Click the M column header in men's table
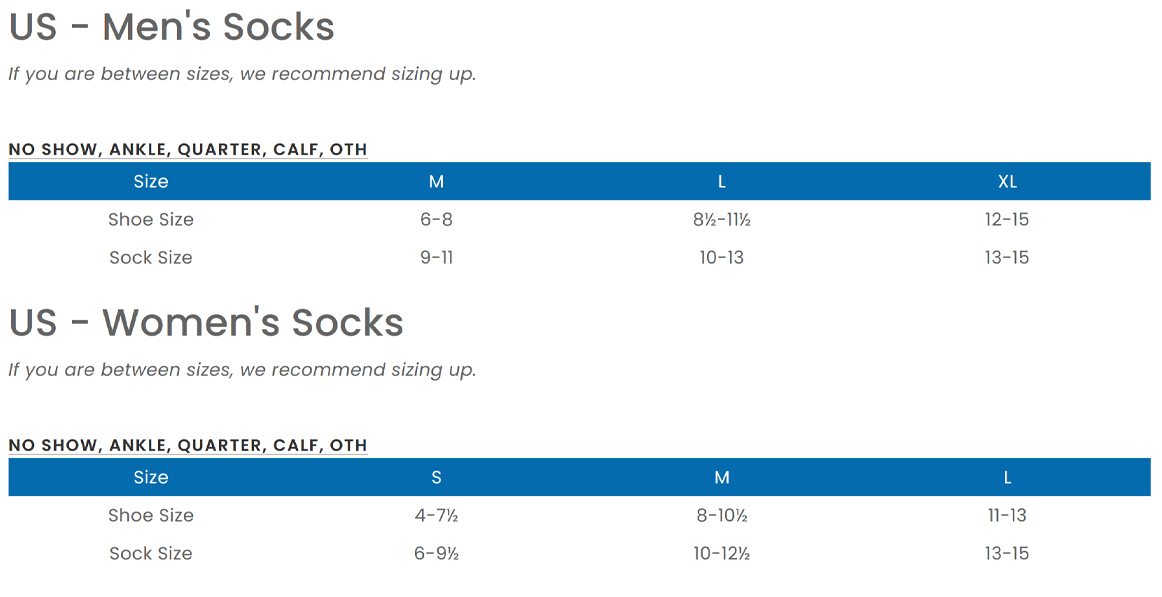 [x=436, y=182]
